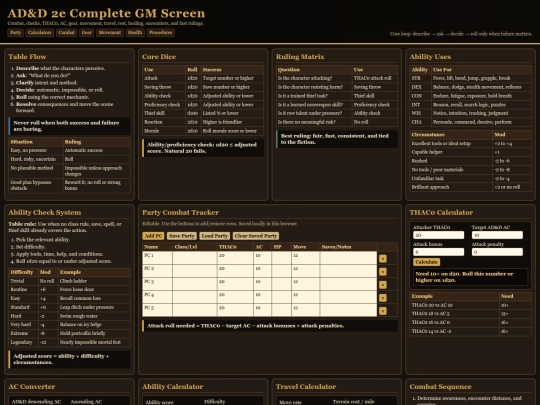
Task: Select the Legendary difficulty row
Action: coord(69,342)
